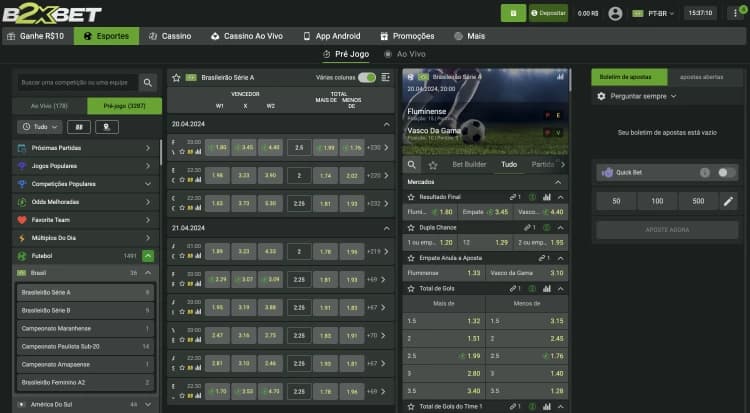Open the Cassino menu tab
Viewport: 750px width, 413px height.
(170, 36)
